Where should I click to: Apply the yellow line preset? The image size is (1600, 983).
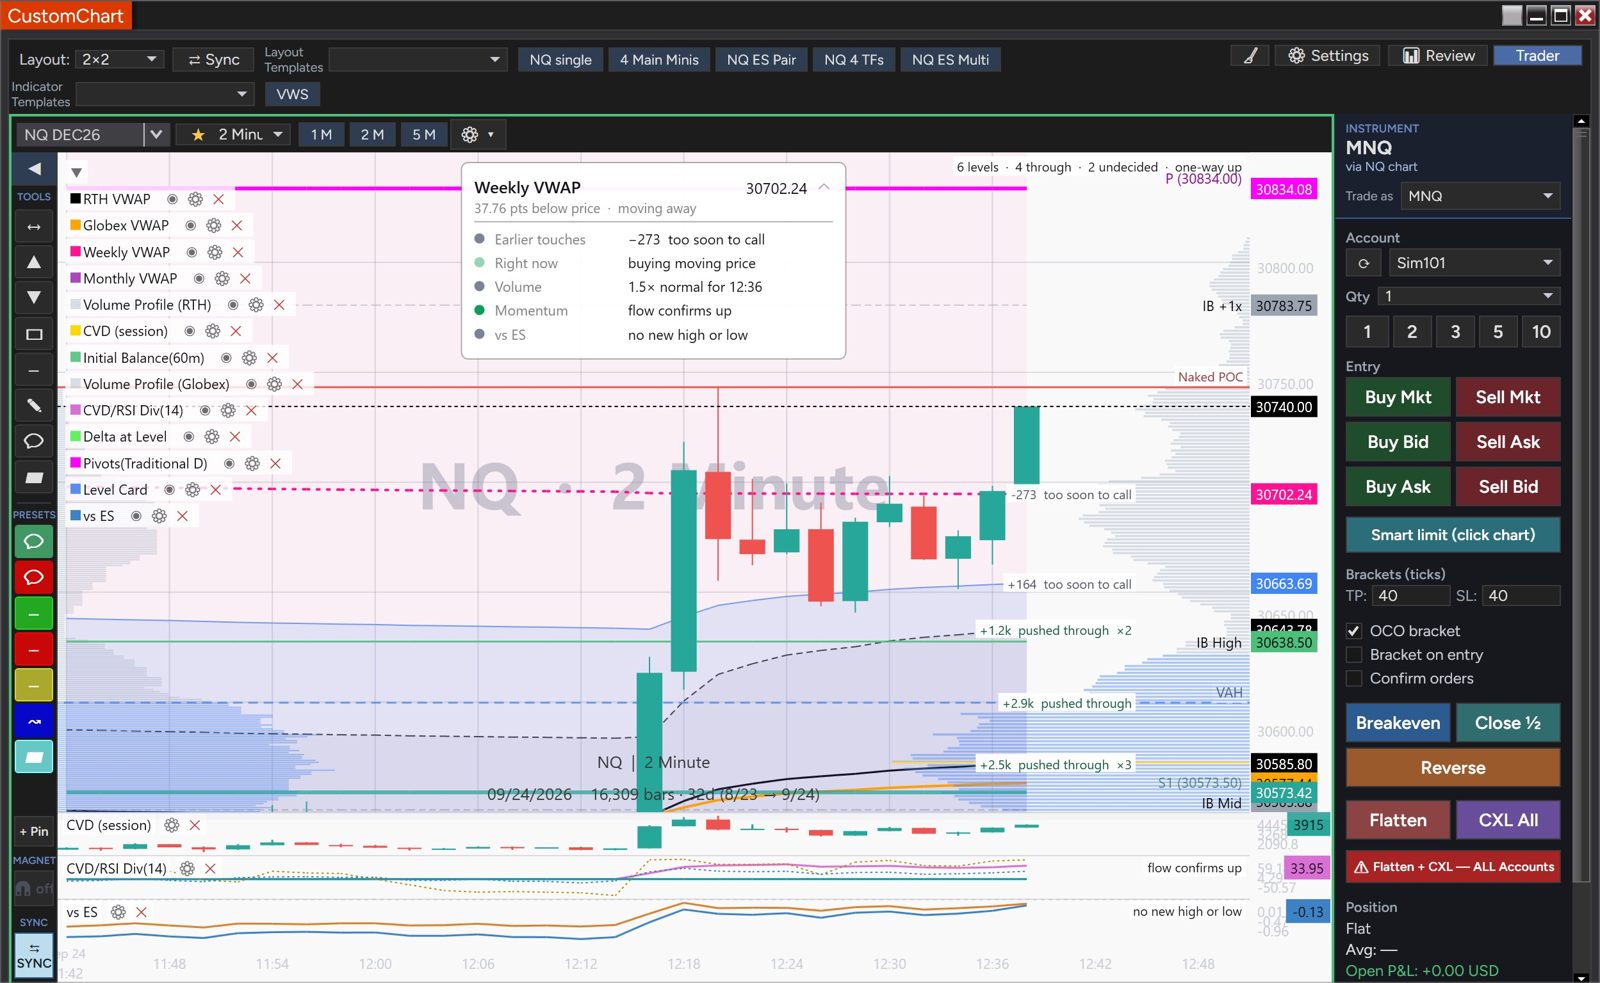point(34,685)
